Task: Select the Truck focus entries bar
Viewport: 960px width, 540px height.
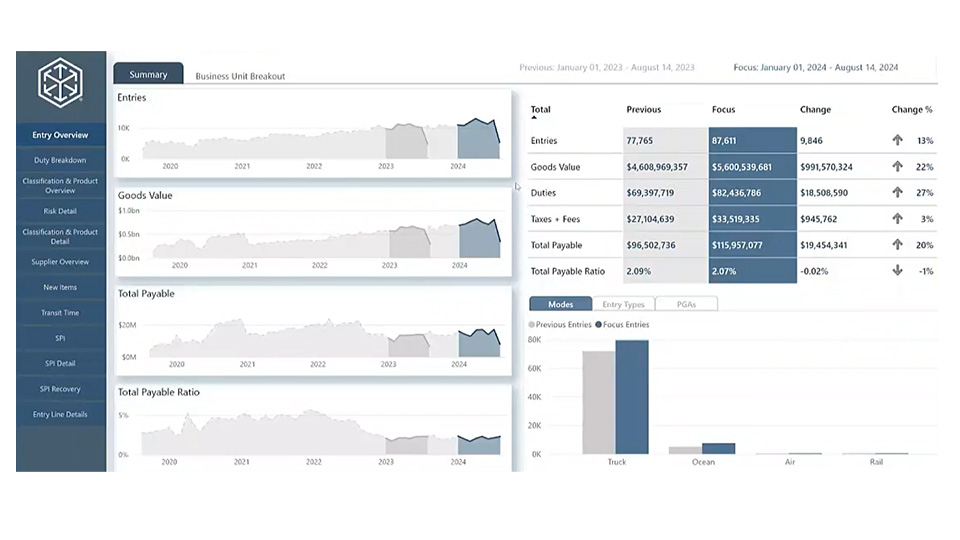Action: coord(632,398)
